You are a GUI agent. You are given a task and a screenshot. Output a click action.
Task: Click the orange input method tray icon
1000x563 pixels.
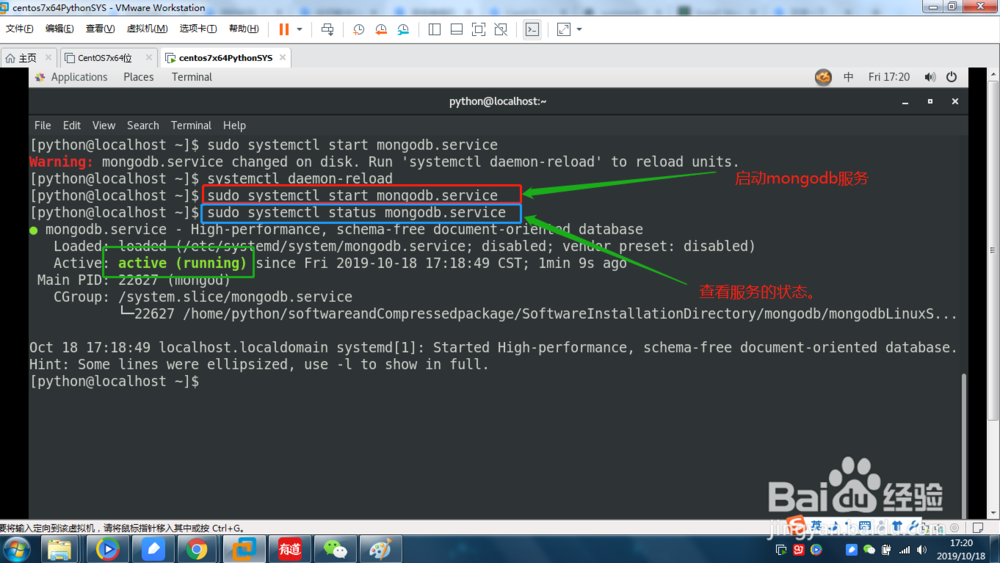[823, 77]
